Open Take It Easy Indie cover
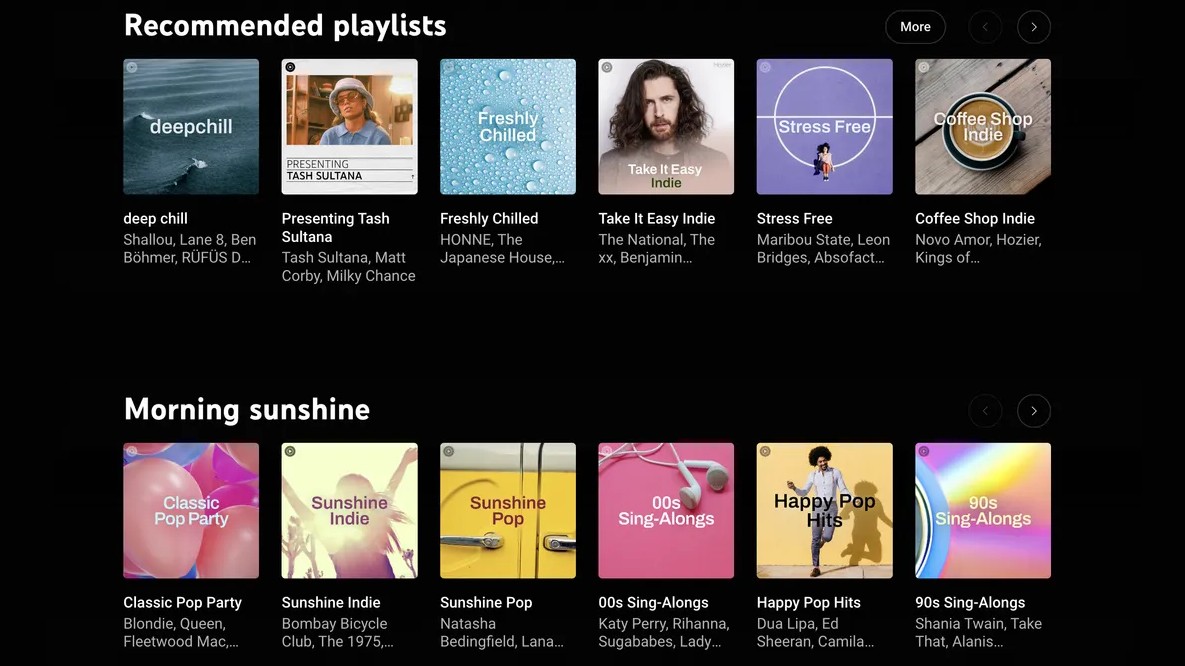 666,127
